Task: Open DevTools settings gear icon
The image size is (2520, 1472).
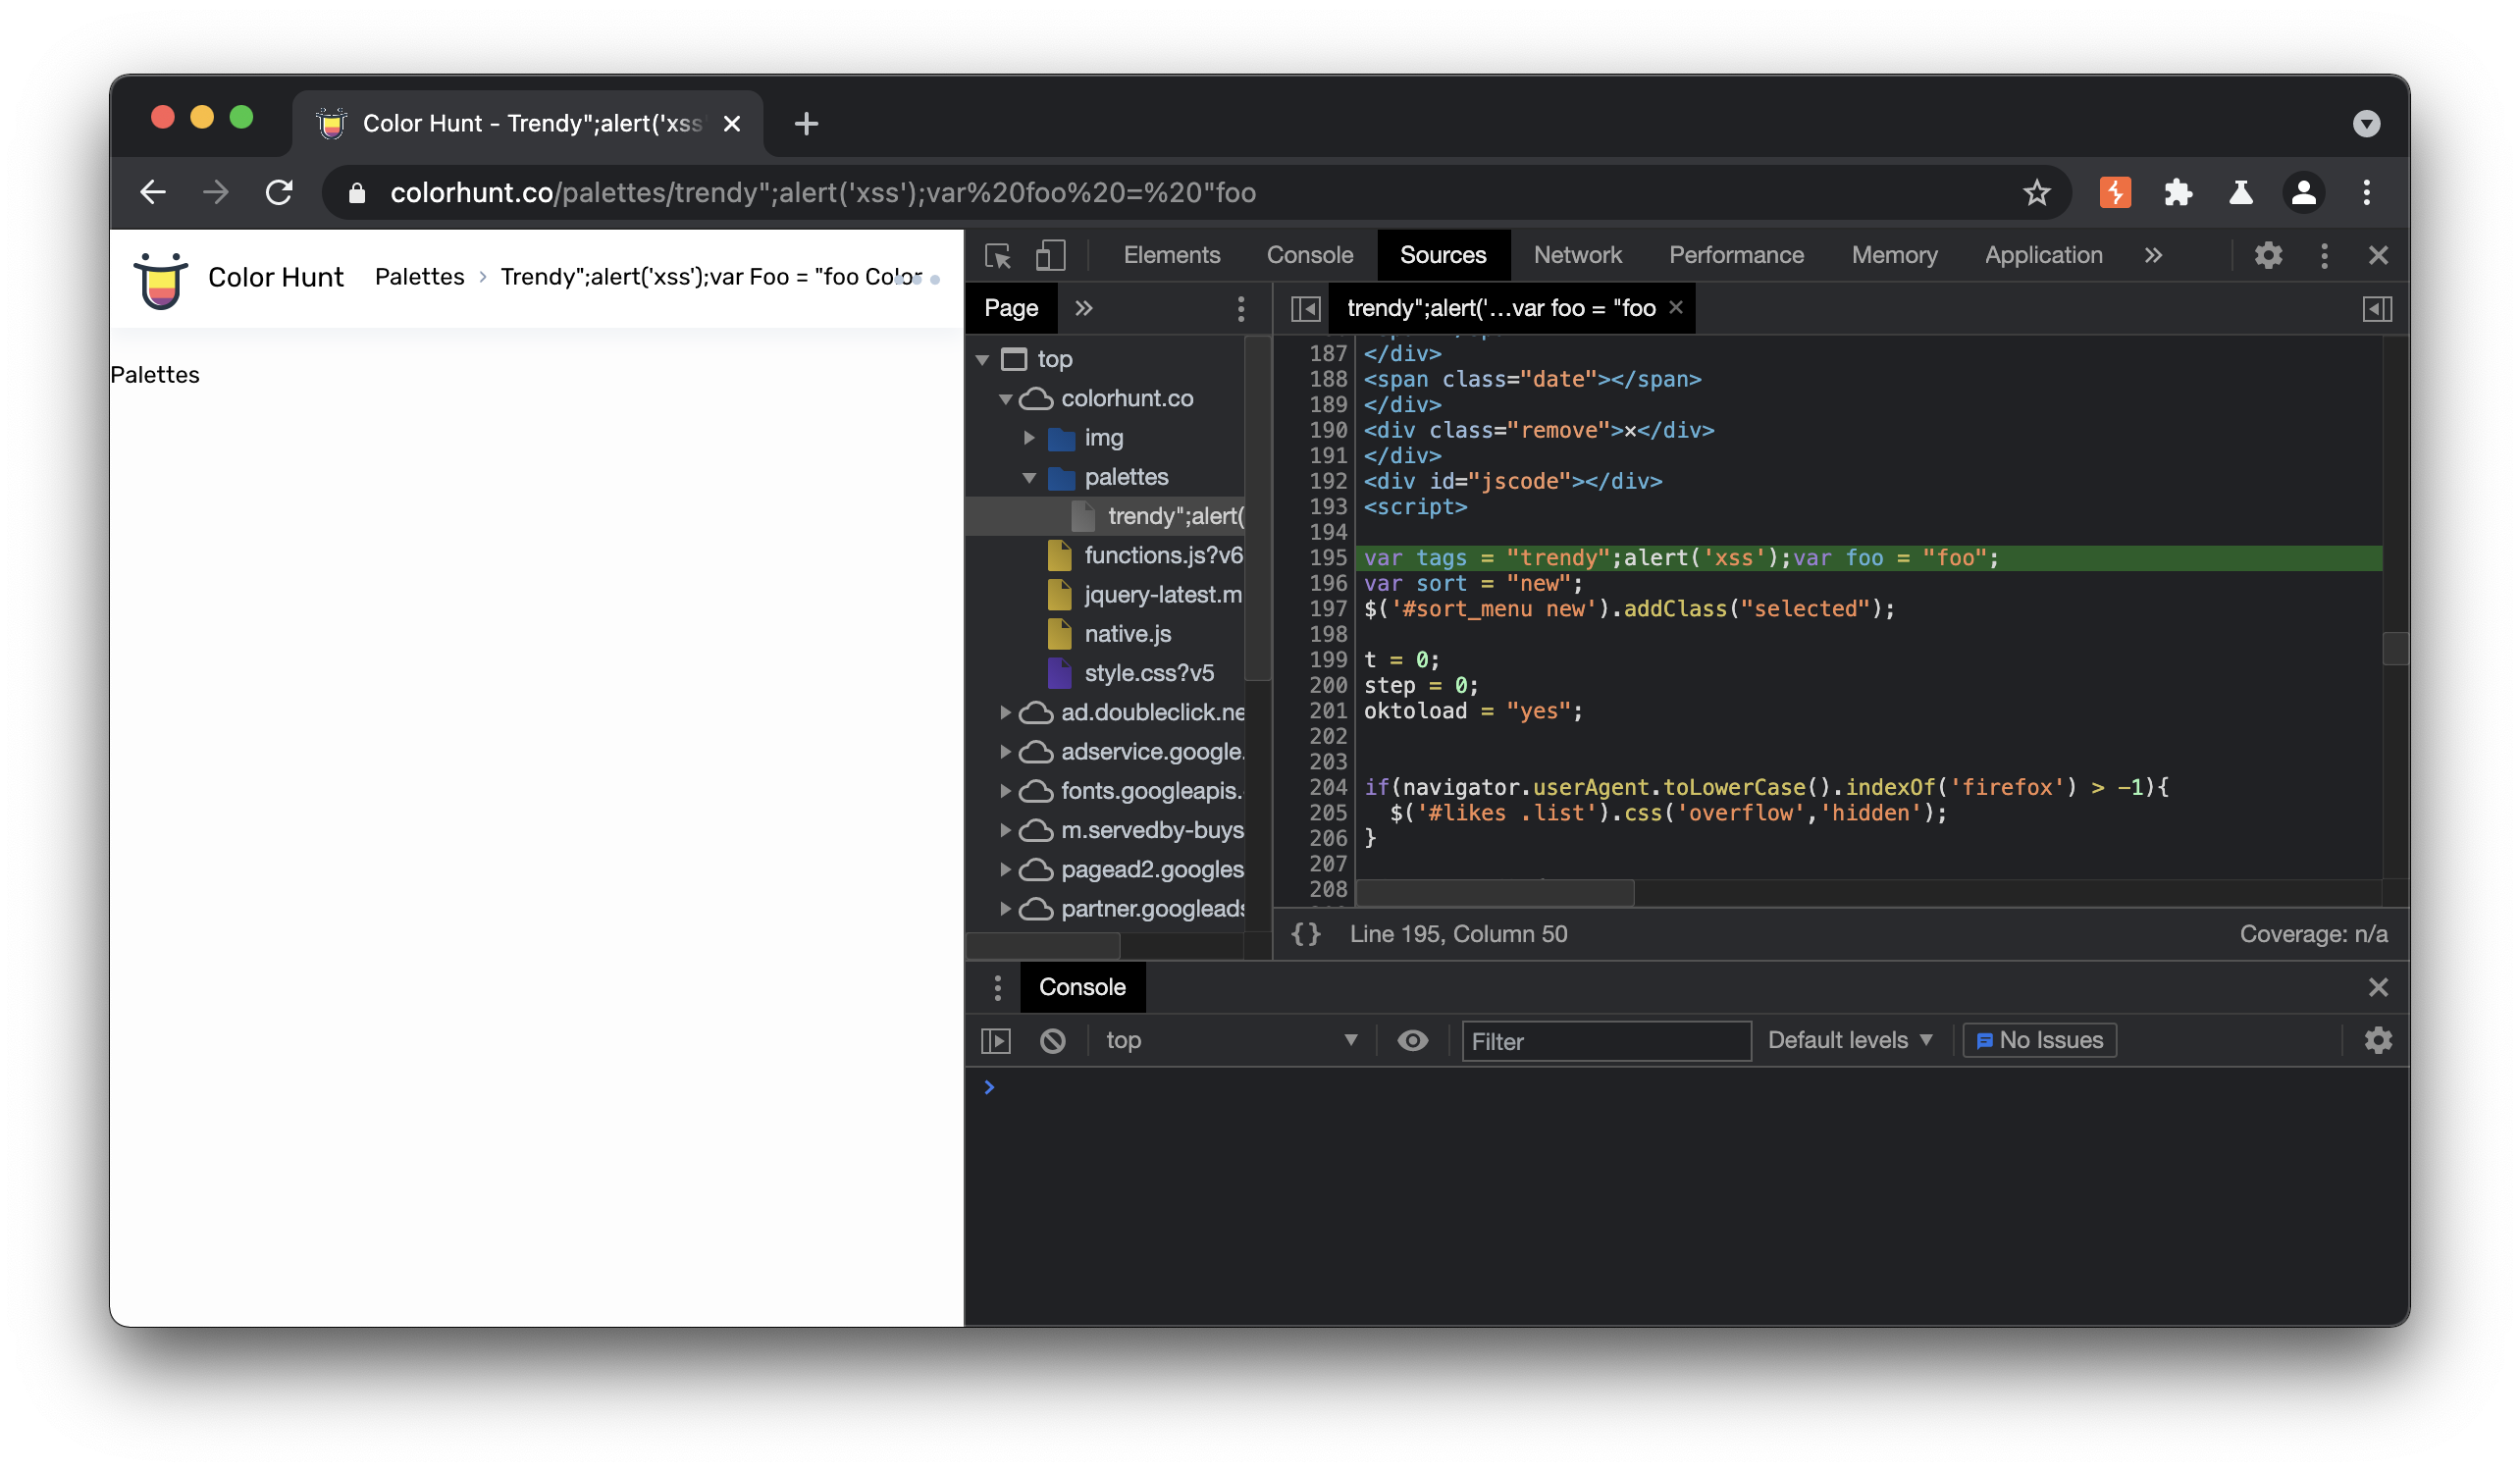Action: (2268, 256)
